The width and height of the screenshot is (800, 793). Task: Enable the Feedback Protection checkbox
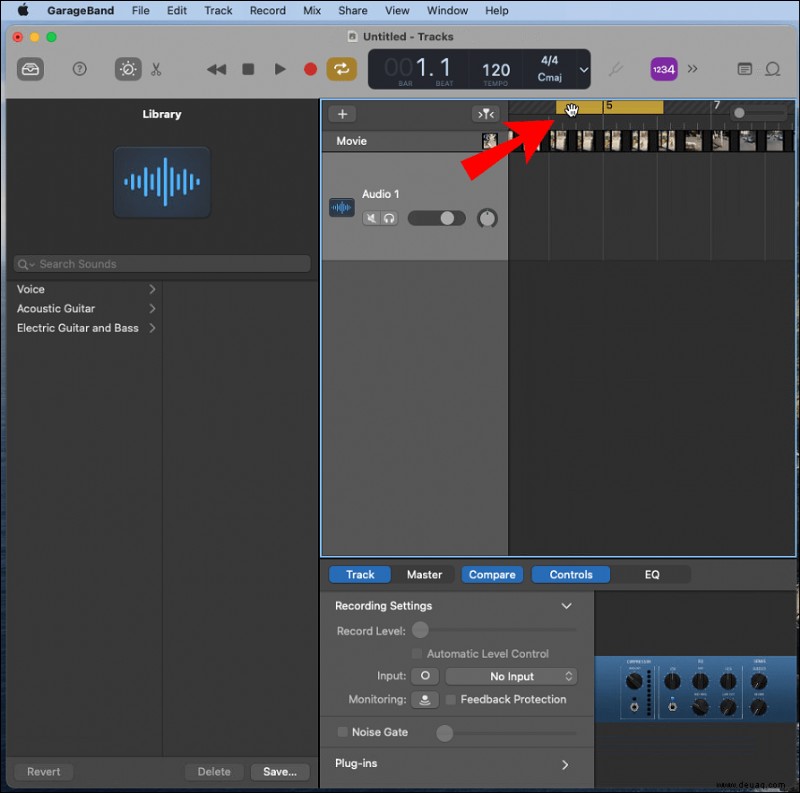point(450,700)
